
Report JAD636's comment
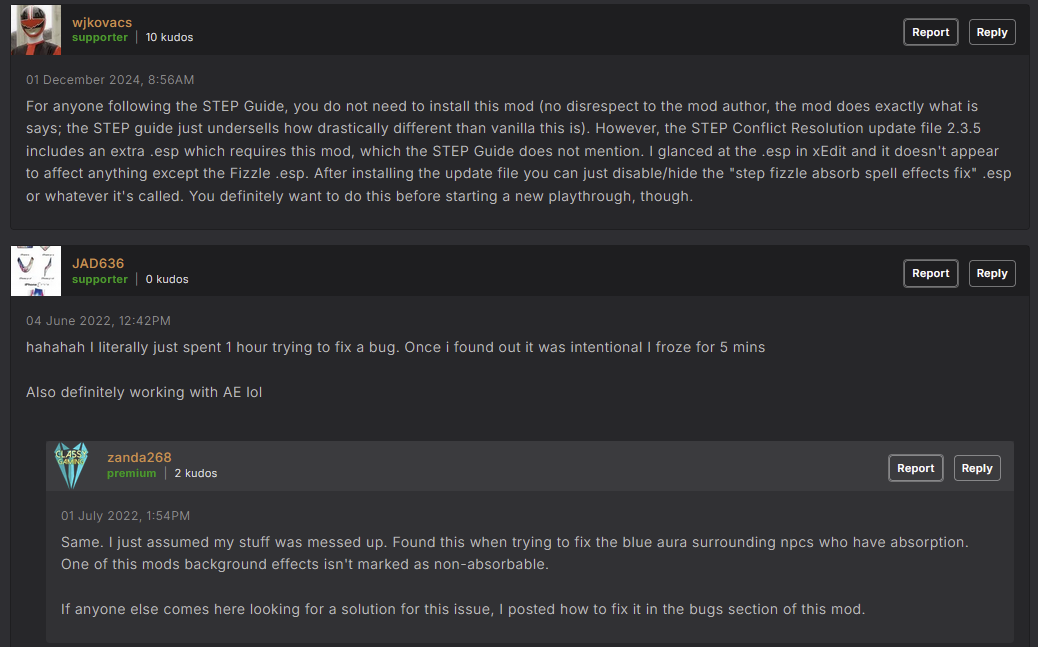(x=930, y=273)
